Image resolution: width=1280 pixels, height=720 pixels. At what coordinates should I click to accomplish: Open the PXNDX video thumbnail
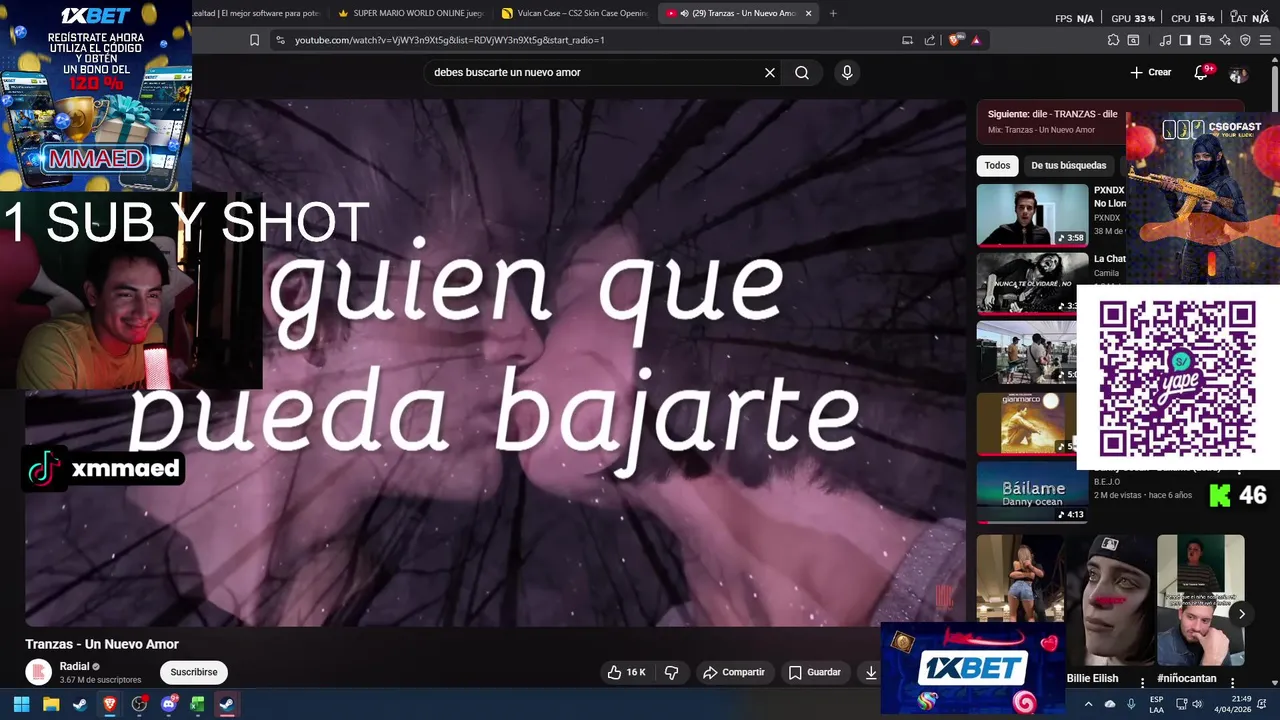1032,214
